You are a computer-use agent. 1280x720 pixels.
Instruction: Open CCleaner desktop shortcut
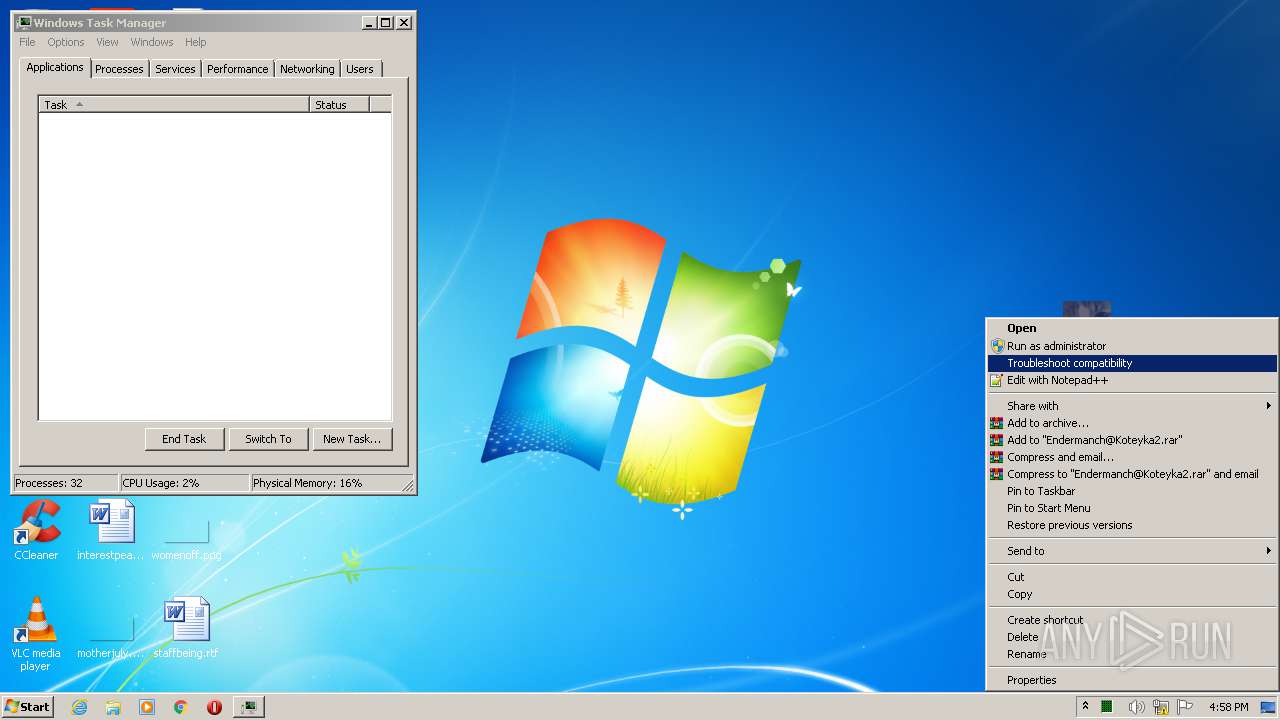(36, 530)
